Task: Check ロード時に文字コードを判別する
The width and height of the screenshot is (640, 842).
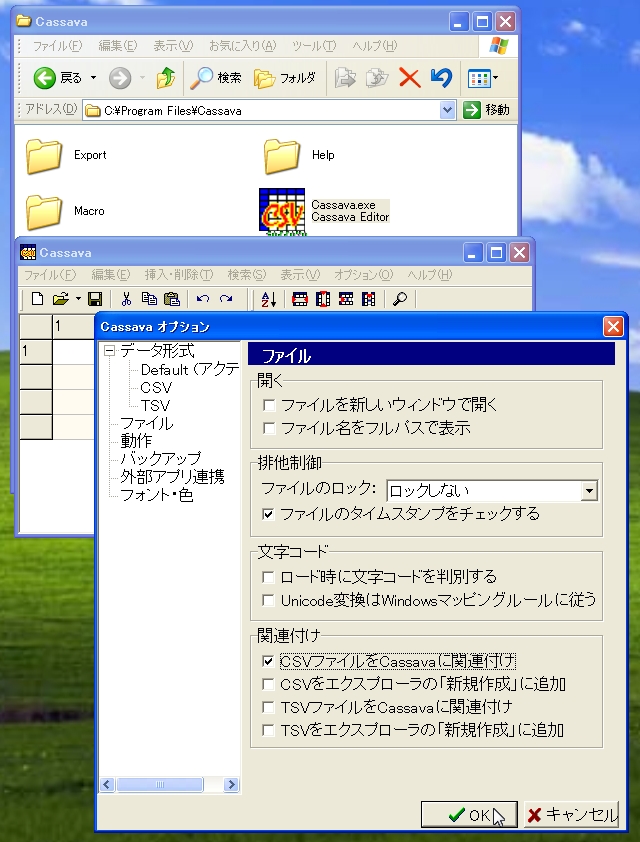Action: [268, 577]
